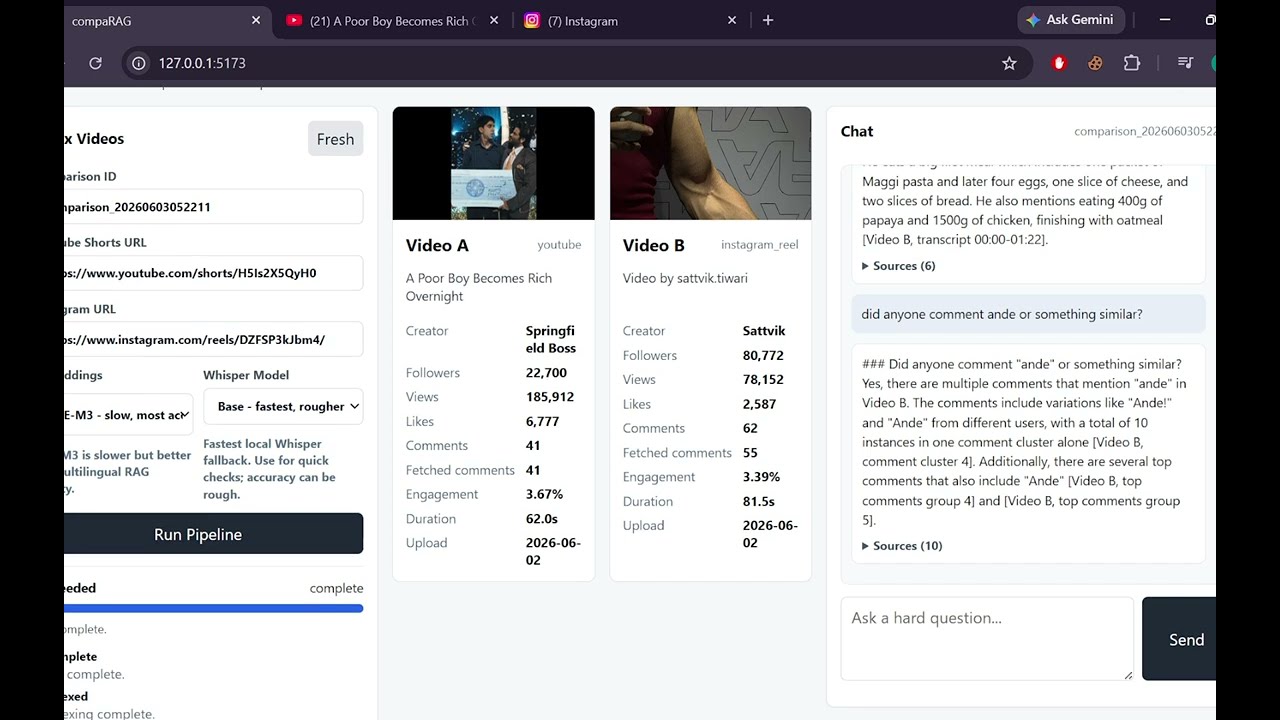
Task: Click the 'complete' pipeline status text
Action: pyautogui.click(x=336, y=588)
